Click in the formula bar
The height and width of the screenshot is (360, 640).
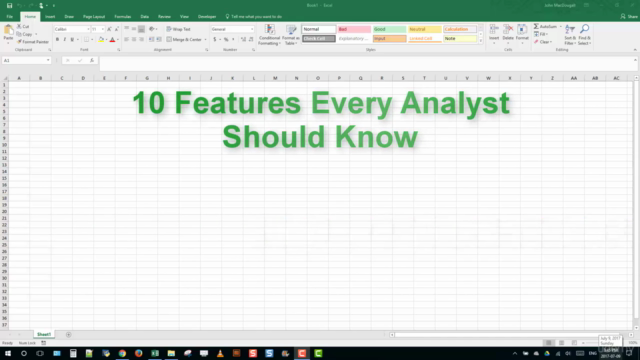coord(366,63)
